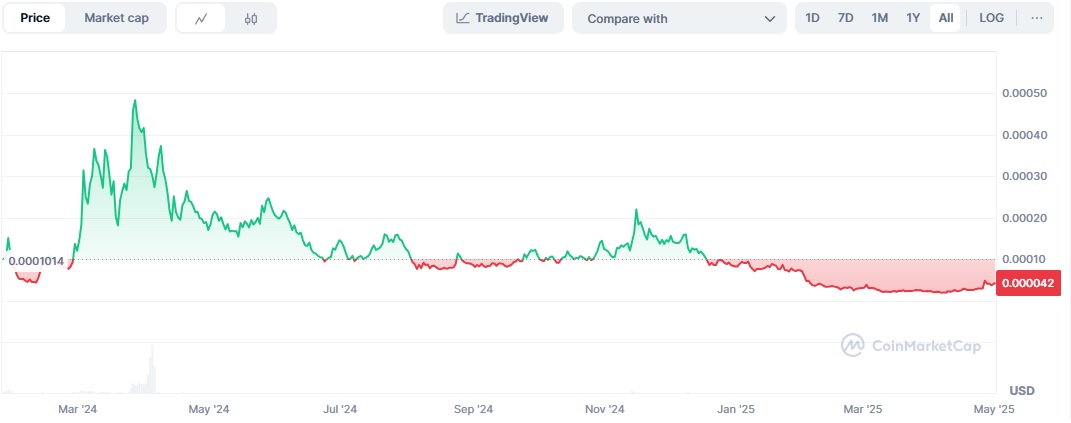Set chart range to All

coord(946,18)
